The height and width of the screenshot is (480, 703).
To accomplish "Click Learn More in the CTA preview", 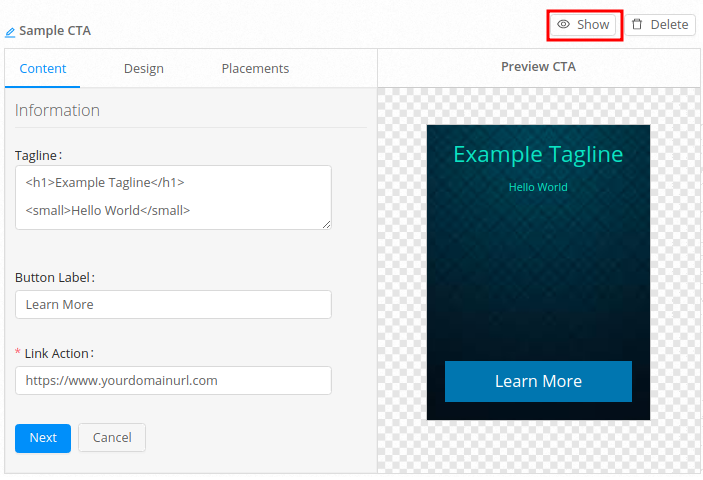I will coord(538,381).
